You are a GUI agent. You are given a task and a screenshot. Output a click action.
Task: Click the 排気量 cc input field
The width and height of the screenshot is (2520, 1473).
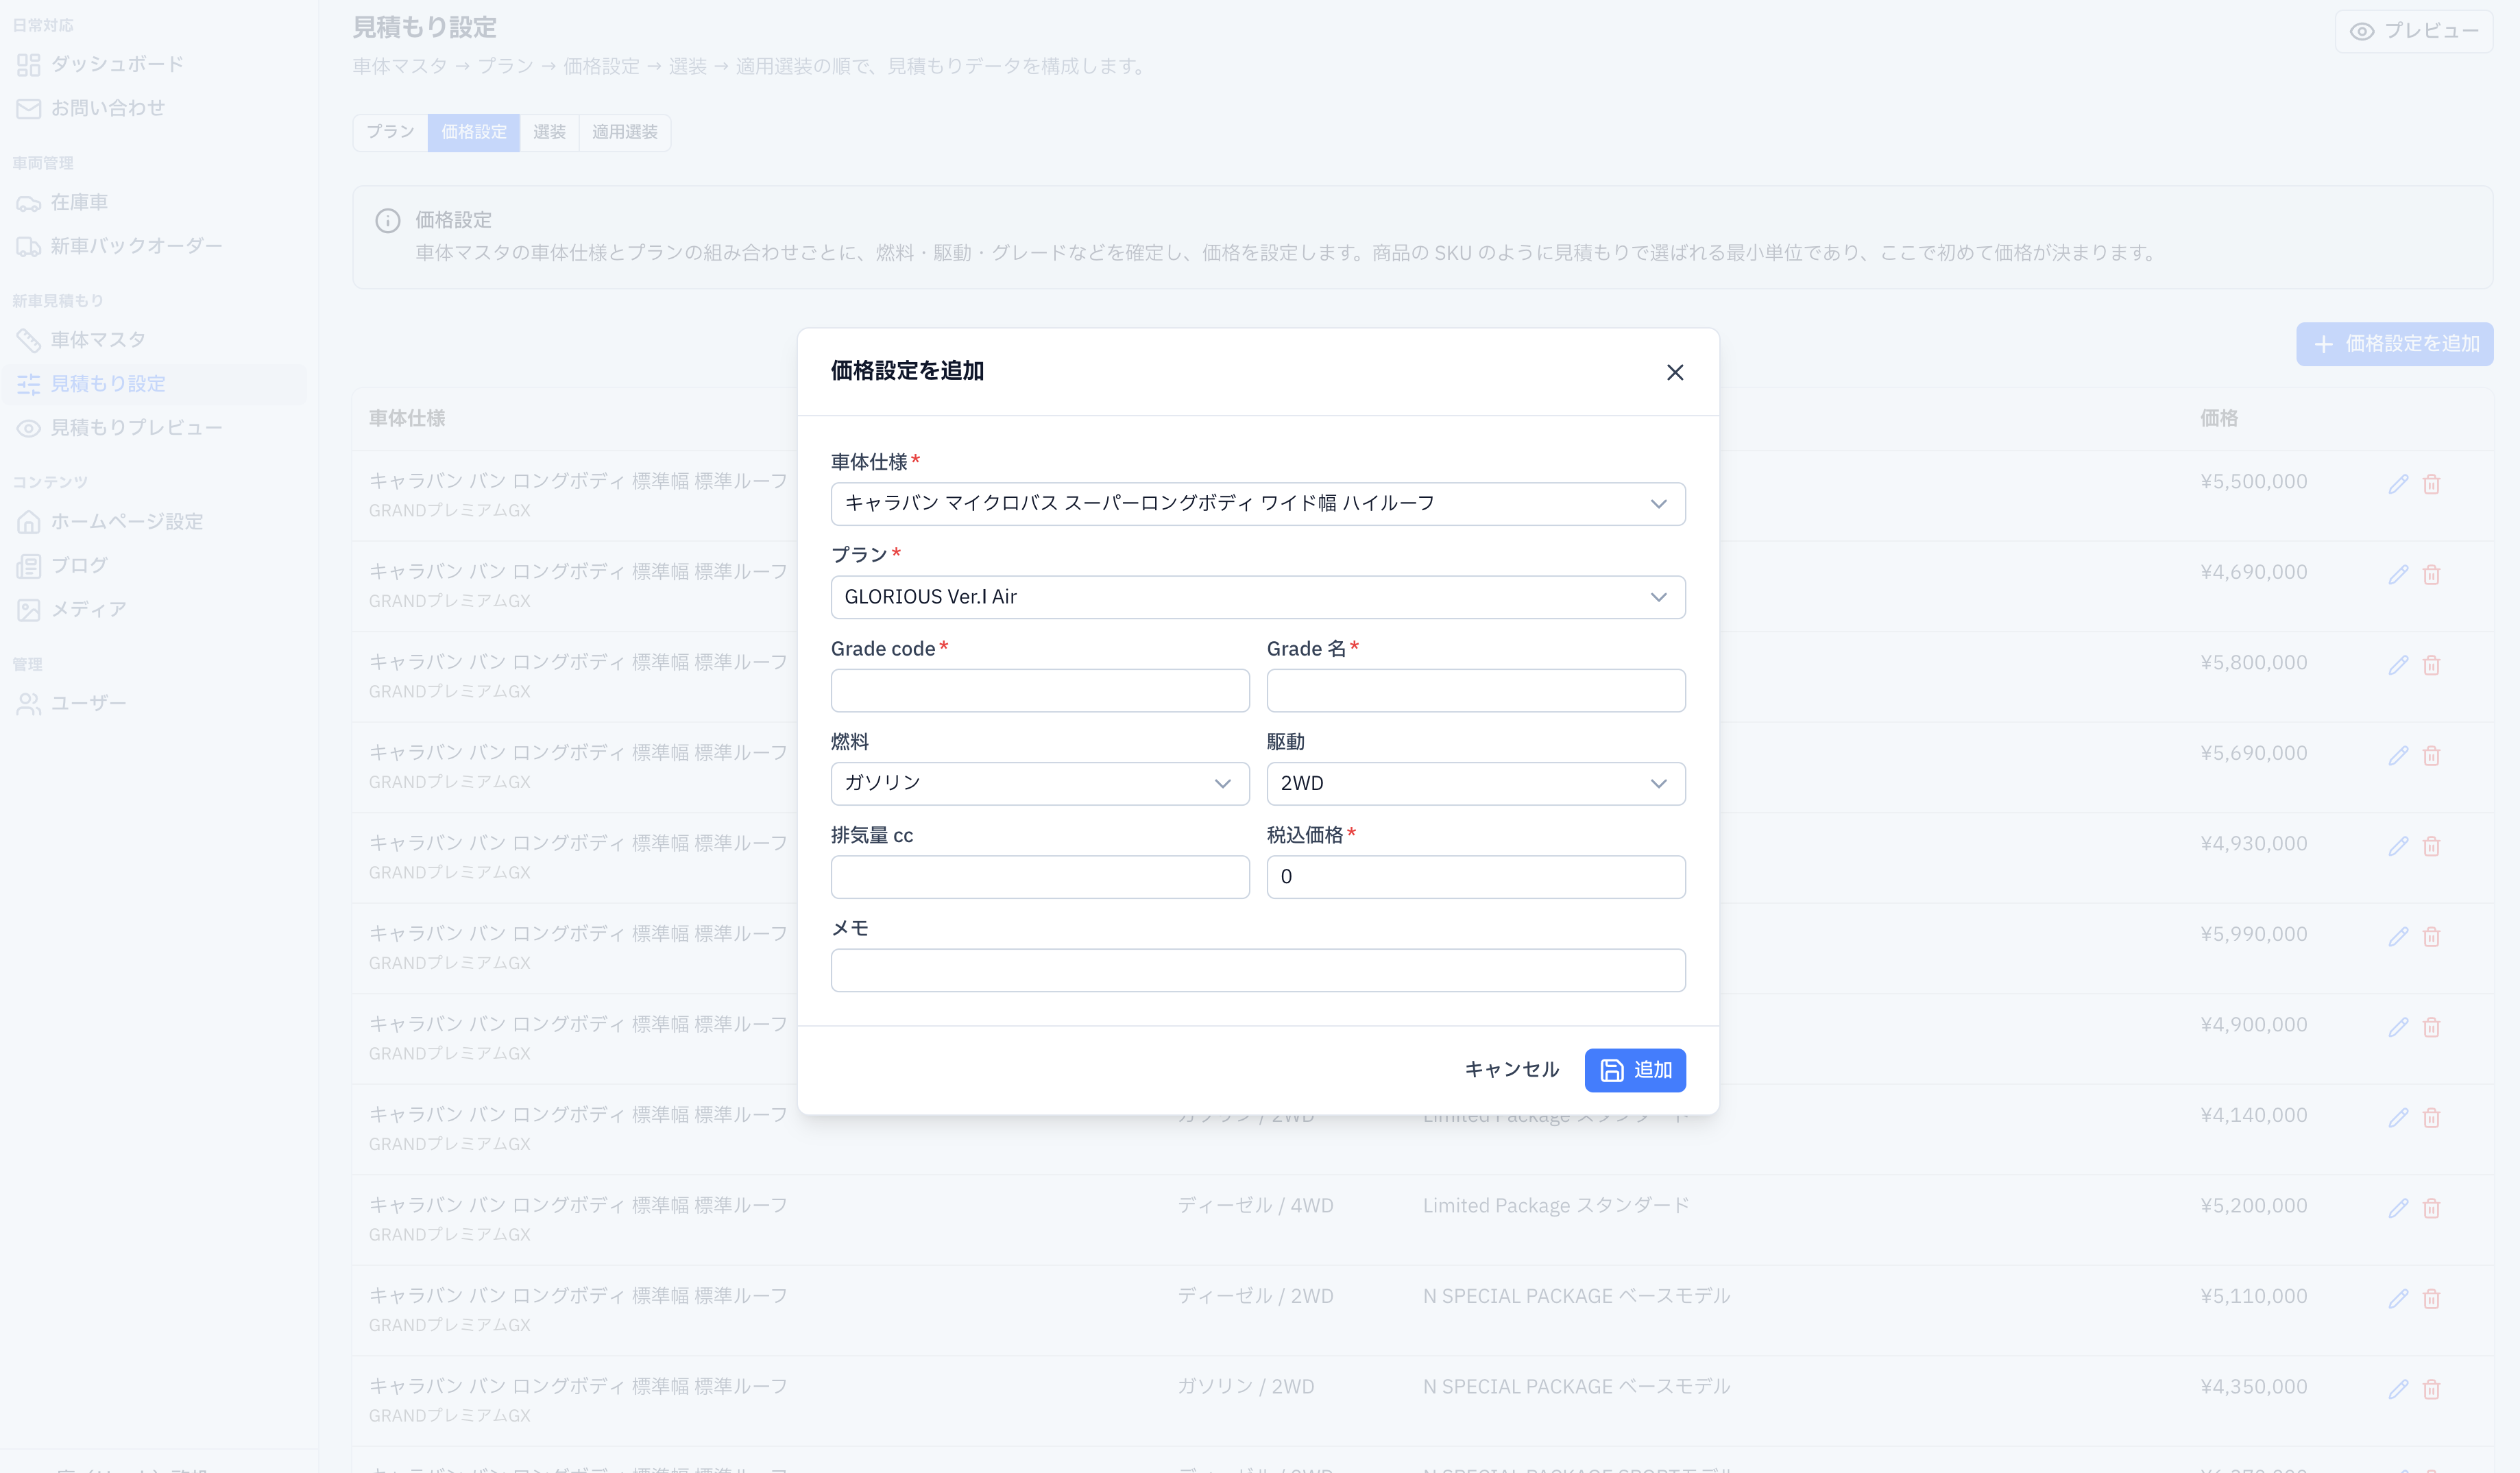1040,876
